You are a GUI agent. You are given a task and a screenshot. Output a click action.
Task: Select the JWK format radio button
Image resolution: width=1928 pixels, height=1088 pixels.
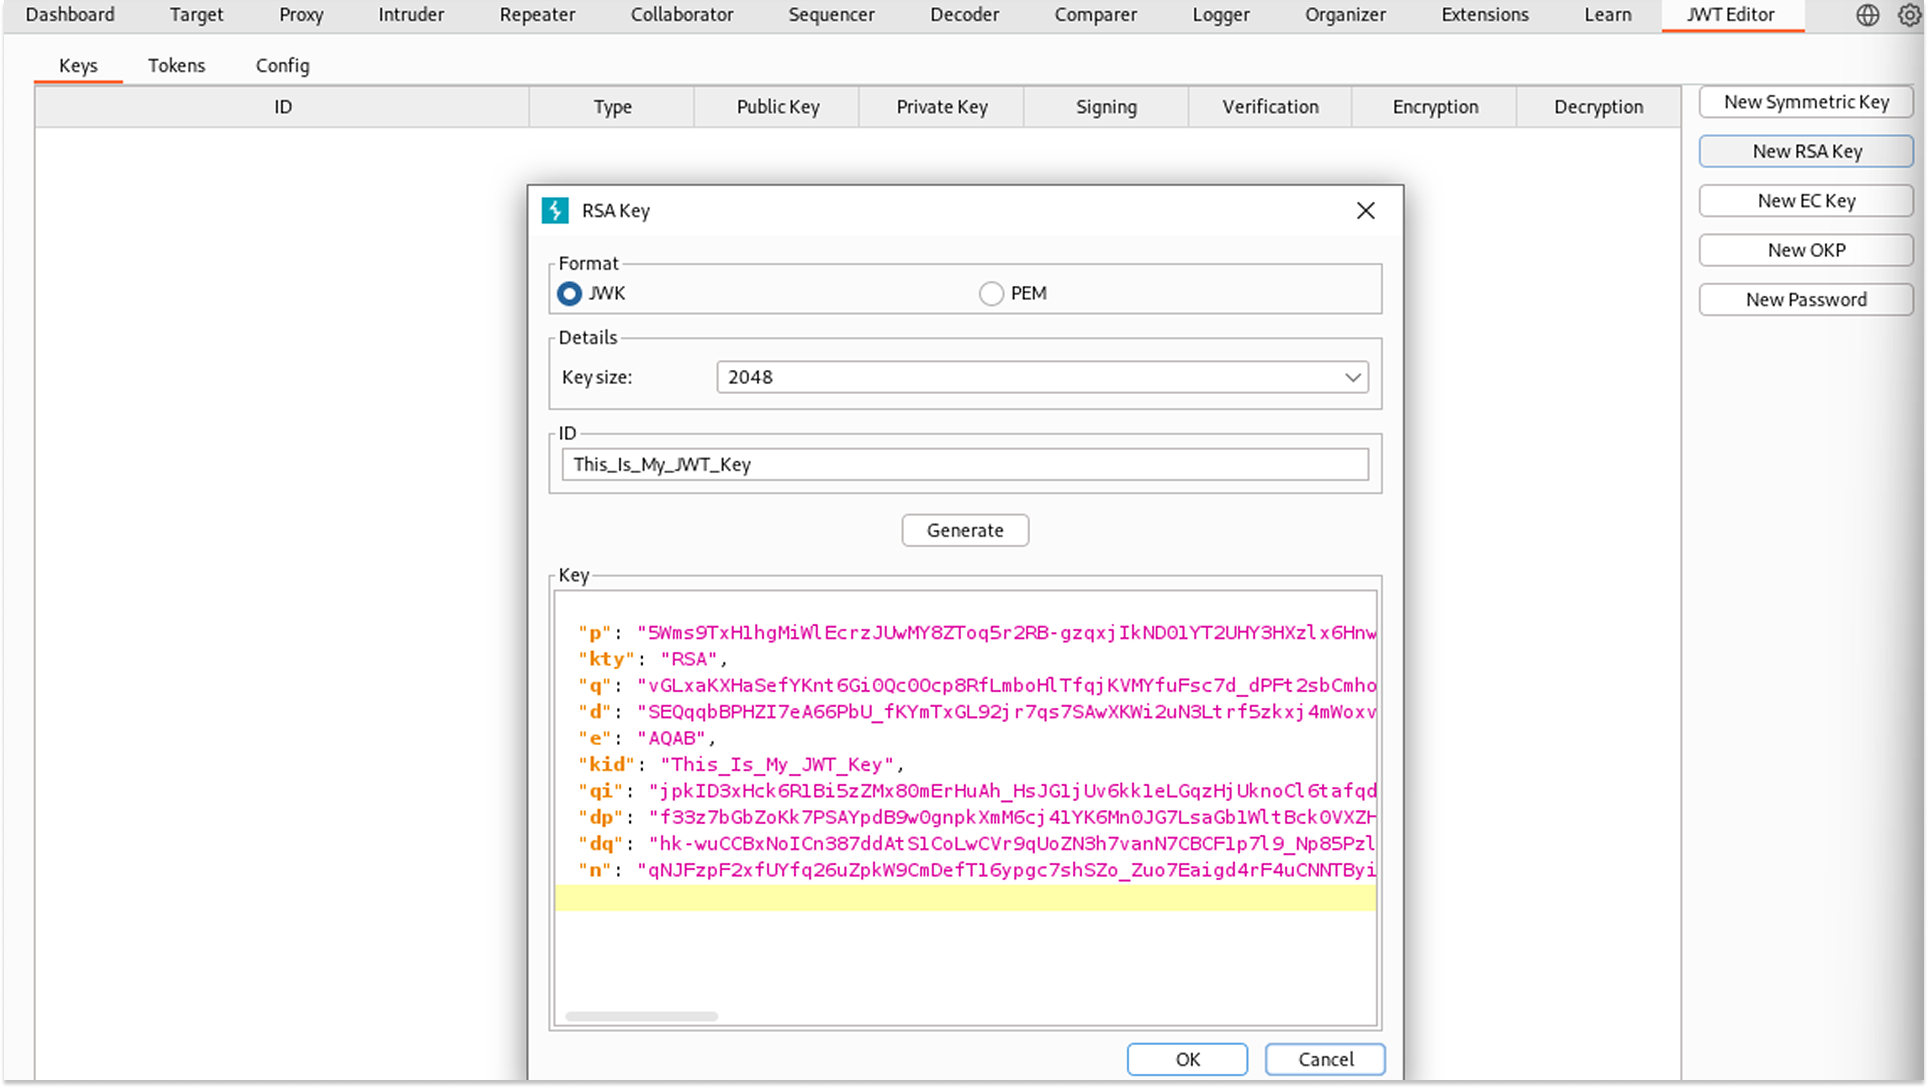(x=568, y=293)
